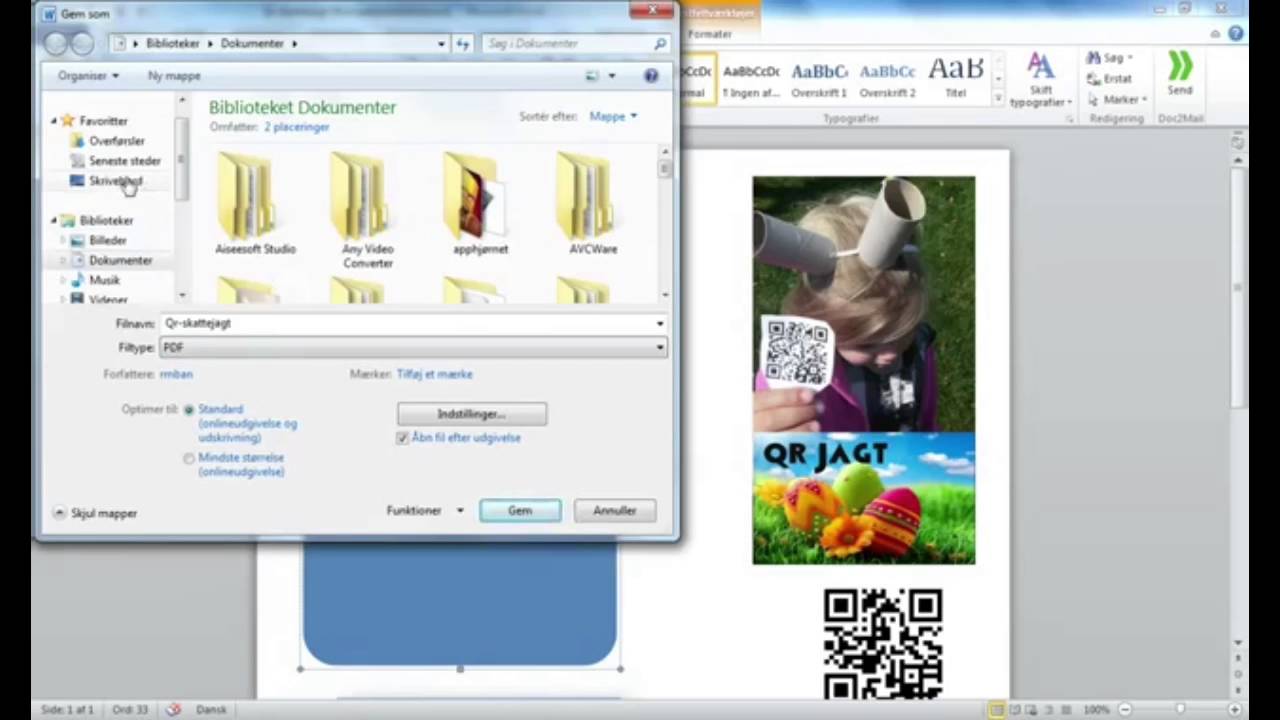Open Overførsler folder in favorites
1280x720 pixels.
click(x=108, y=141)
